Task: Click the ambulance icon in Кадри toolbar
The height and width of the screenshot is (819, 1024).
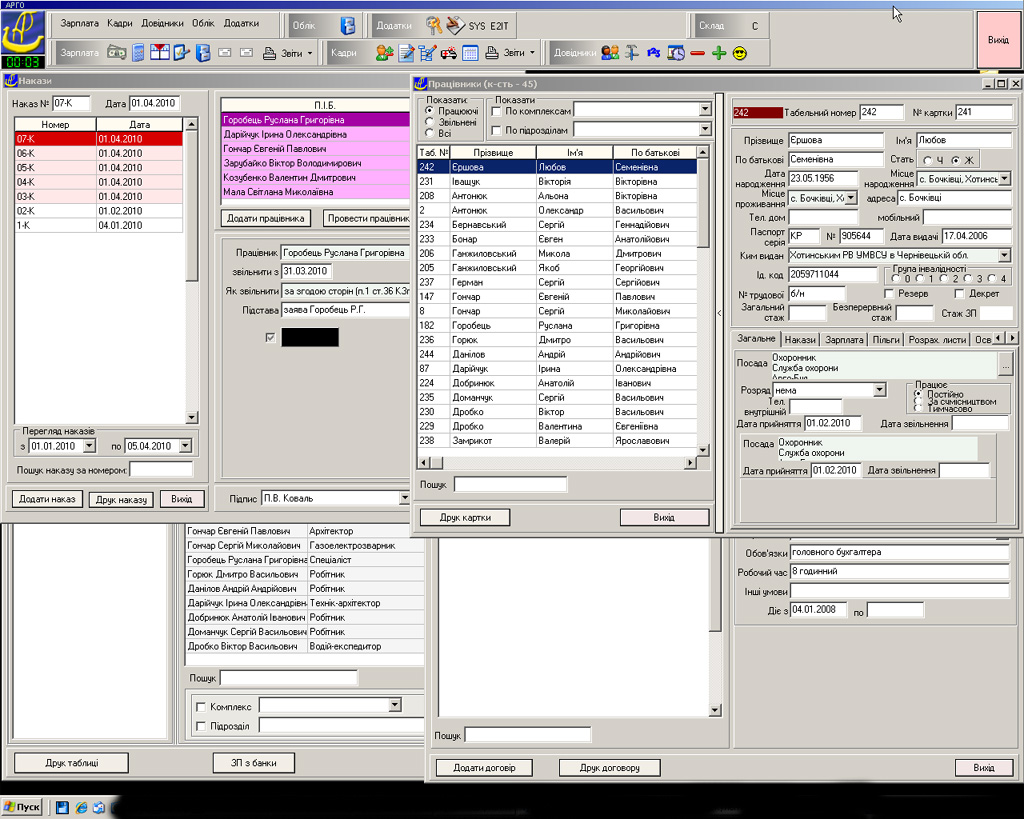Action: tap(449, 52)
